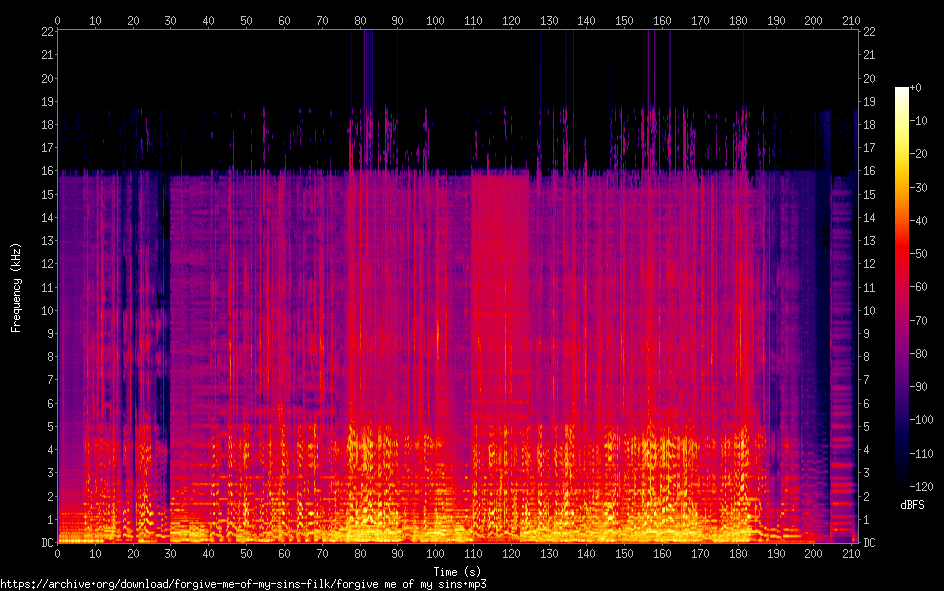The height and width of the screenshot is (591, 944).
Task: Click "100" on the top time axis
Action: point(435,20)
